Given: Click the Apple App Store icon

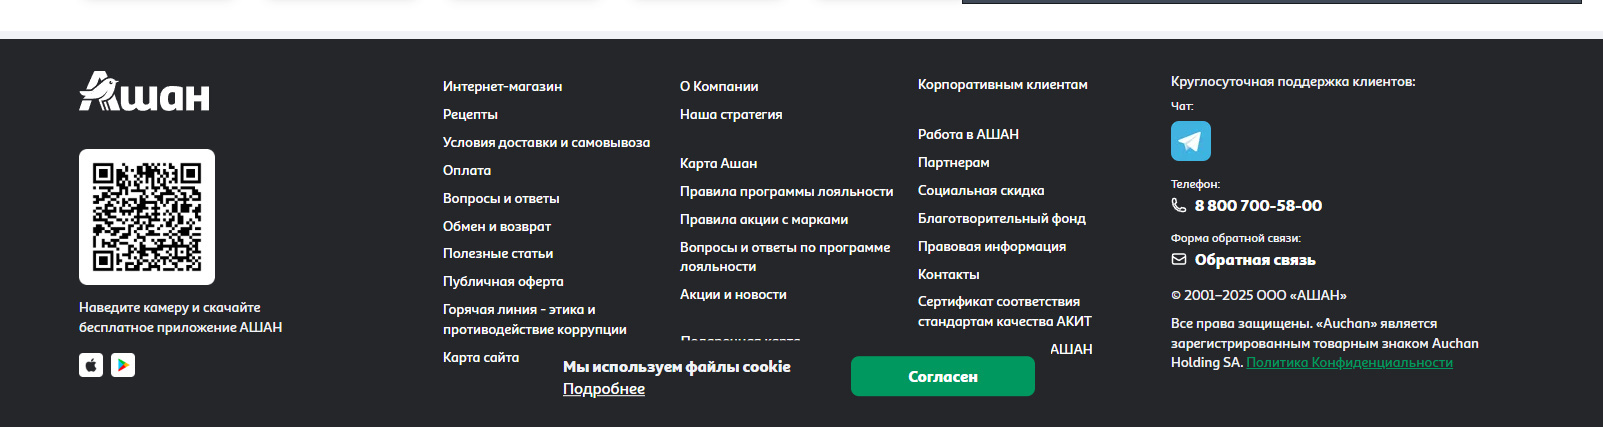Looking at the screenshot, I should (x=91, y=365).
